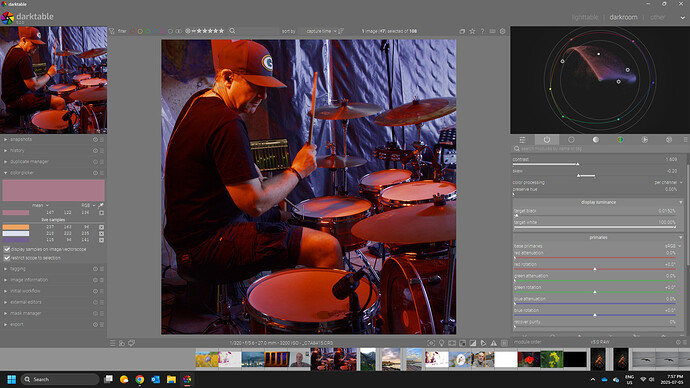Activate the color picker eyedropper tool
The height and width of the screenshot is (388, 690).
101,205
